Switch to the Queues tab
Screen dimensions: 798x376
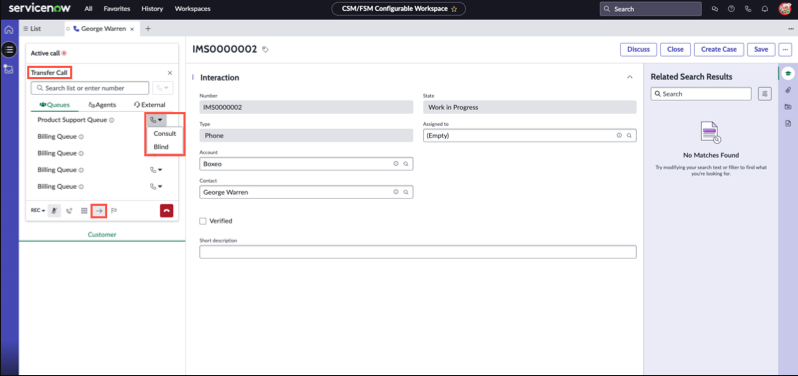54,105
